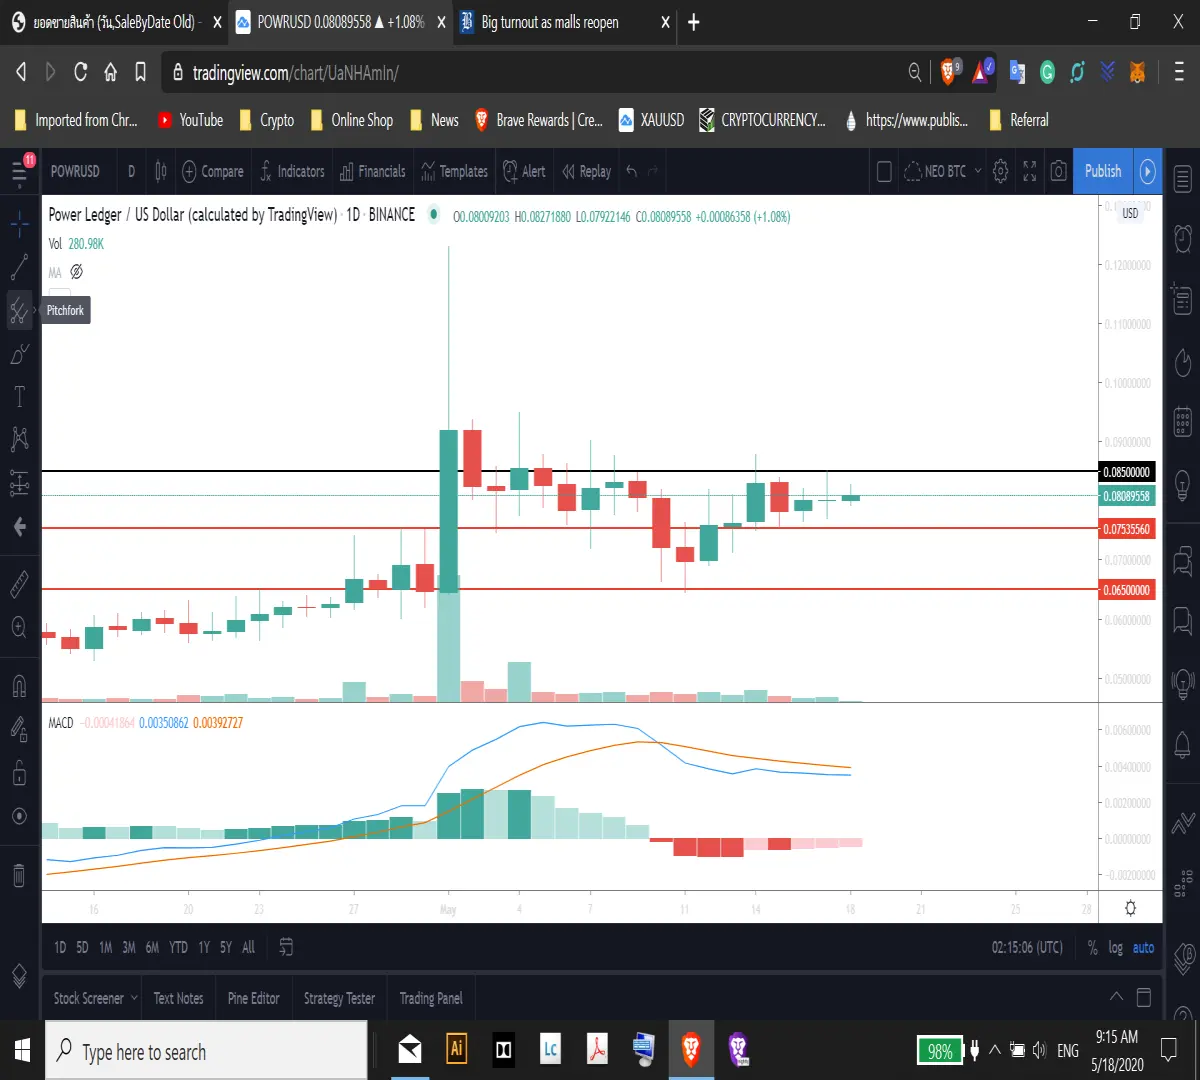Toggle the MA indicator visibility eye

pos(76,272)
